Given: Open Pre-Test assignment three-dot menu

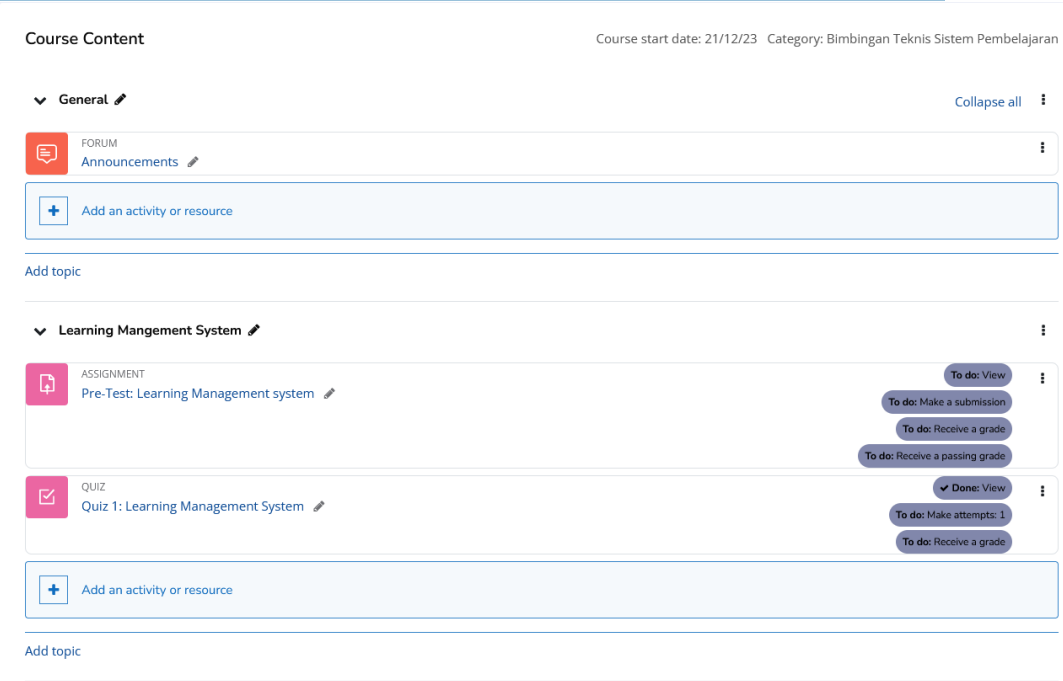Looking at the screenshot, I should pos(1043,378).
